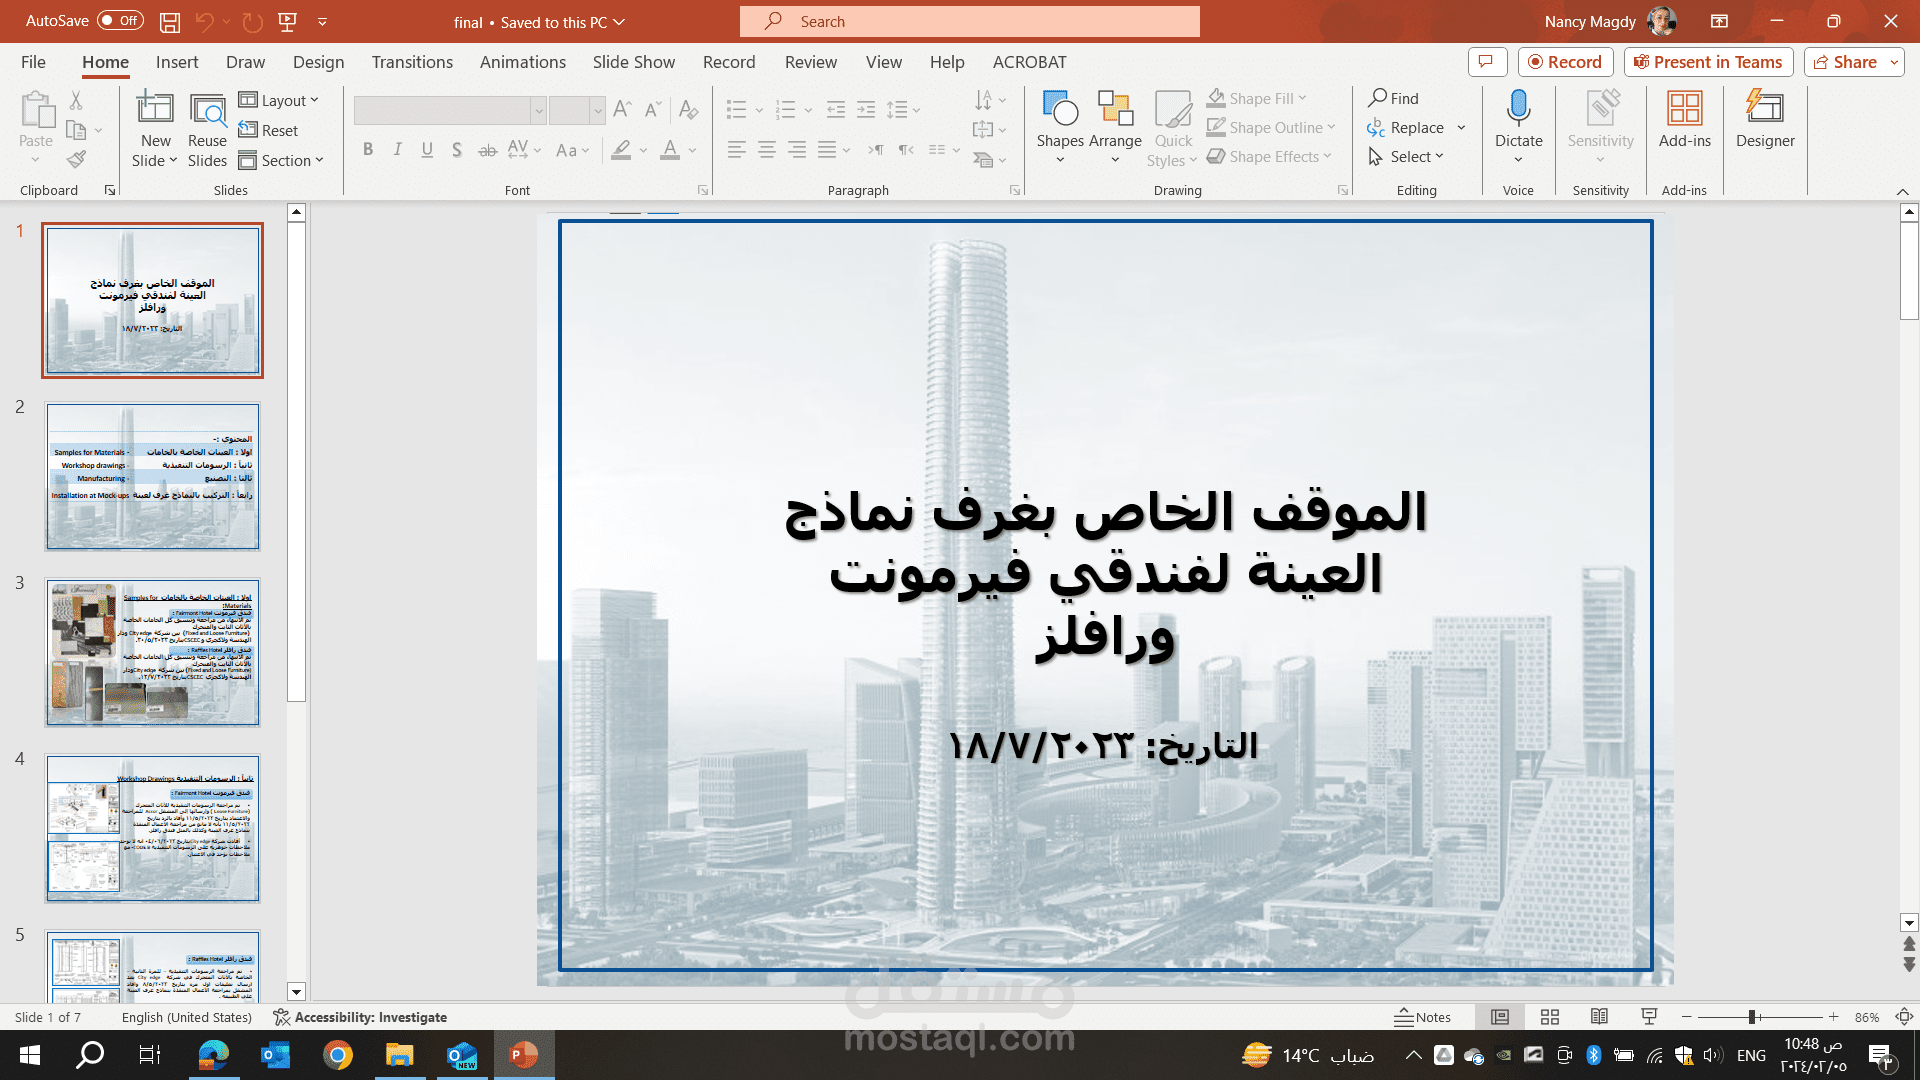The height and width of the screenshot is (1080, 1920).
Task: Click the Slide Show status bar icon
Action: coord(1649,1017)
